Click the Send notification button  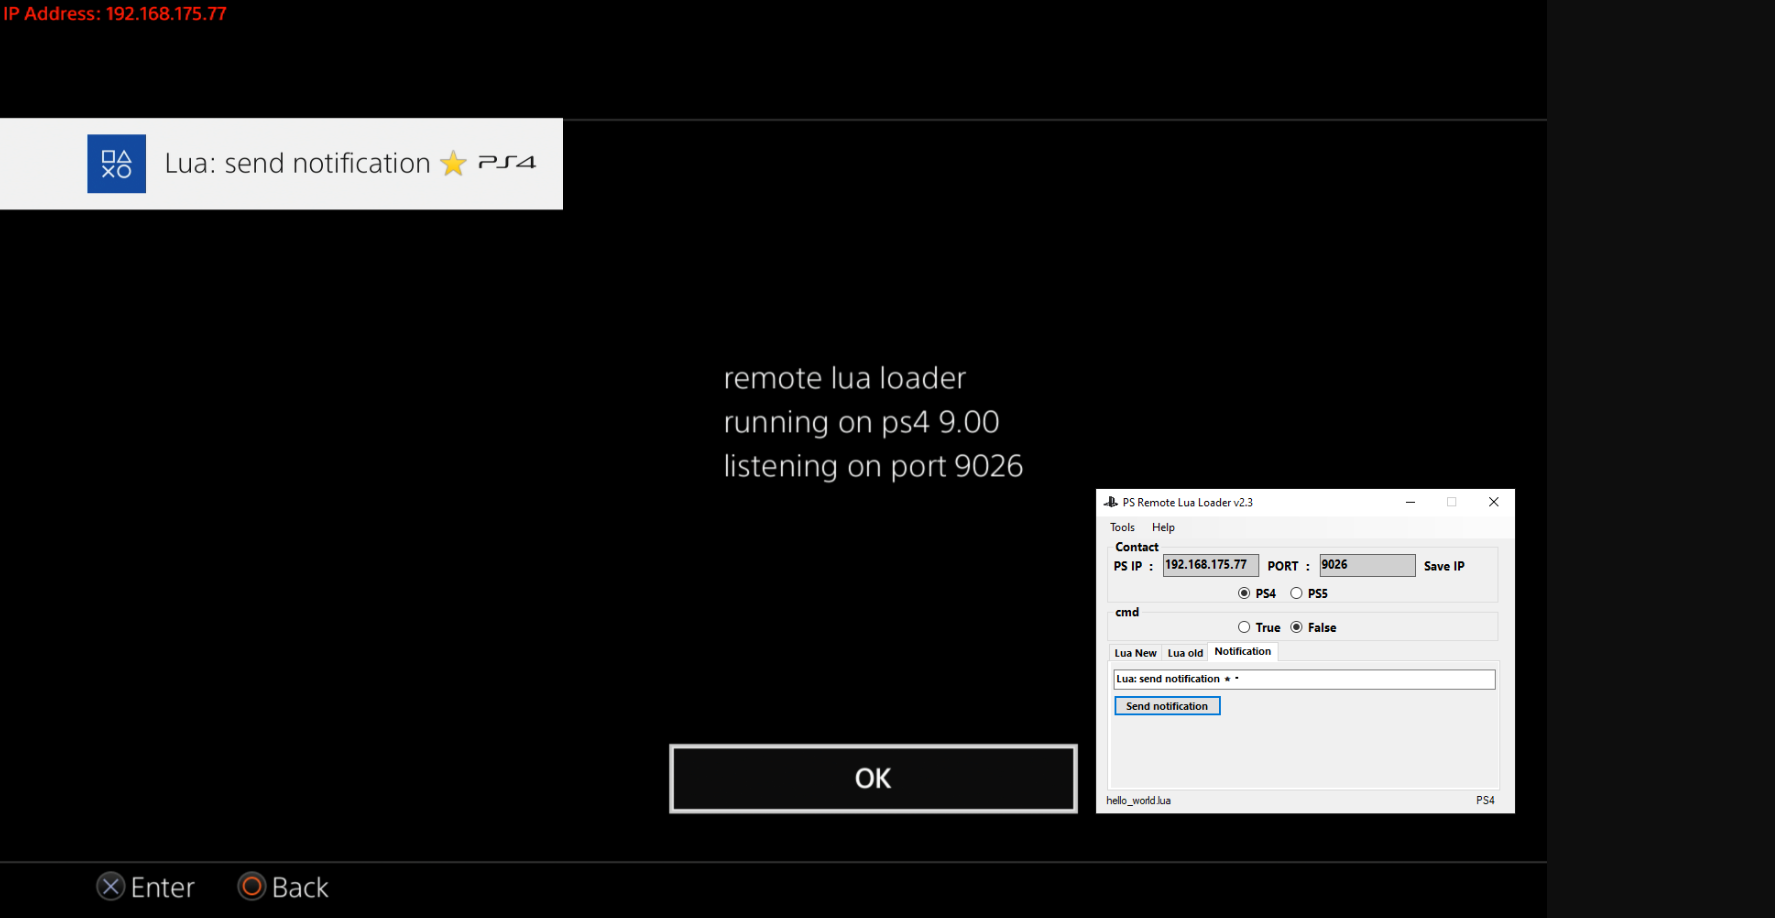pyautogui.click(x=1167, y=706)
